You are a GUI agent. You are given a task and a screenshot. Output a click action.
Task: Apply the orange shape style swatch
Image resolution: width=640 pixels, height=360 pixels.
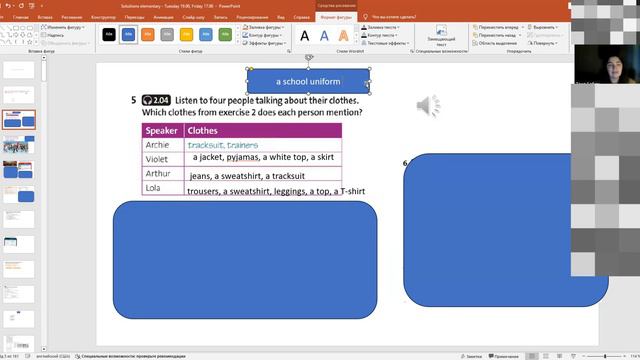tap(148, 35)
